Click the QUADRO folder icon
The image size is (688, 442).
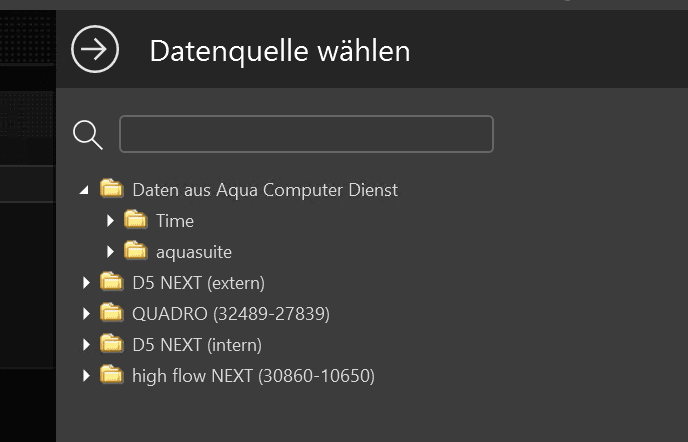click(x=111, y=313)
